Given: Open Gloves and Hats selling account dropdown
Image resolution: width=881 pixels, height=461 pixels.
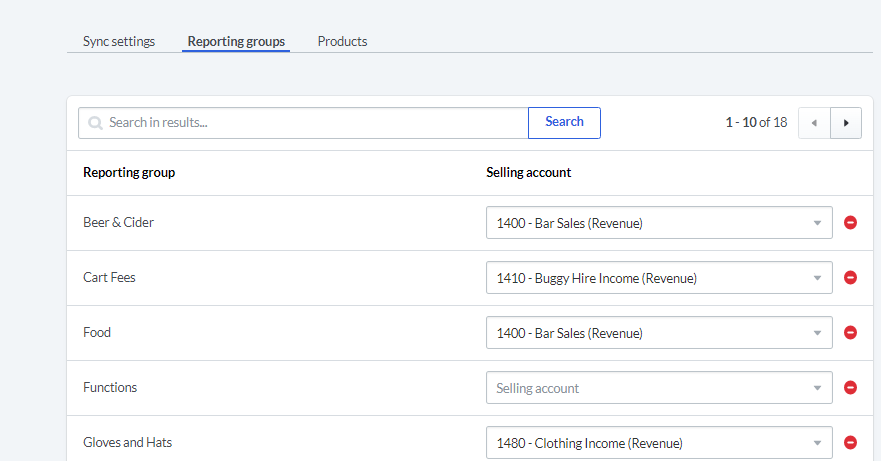Looking at the screenshot, I should pyautogui.click(x=658, y=442).
